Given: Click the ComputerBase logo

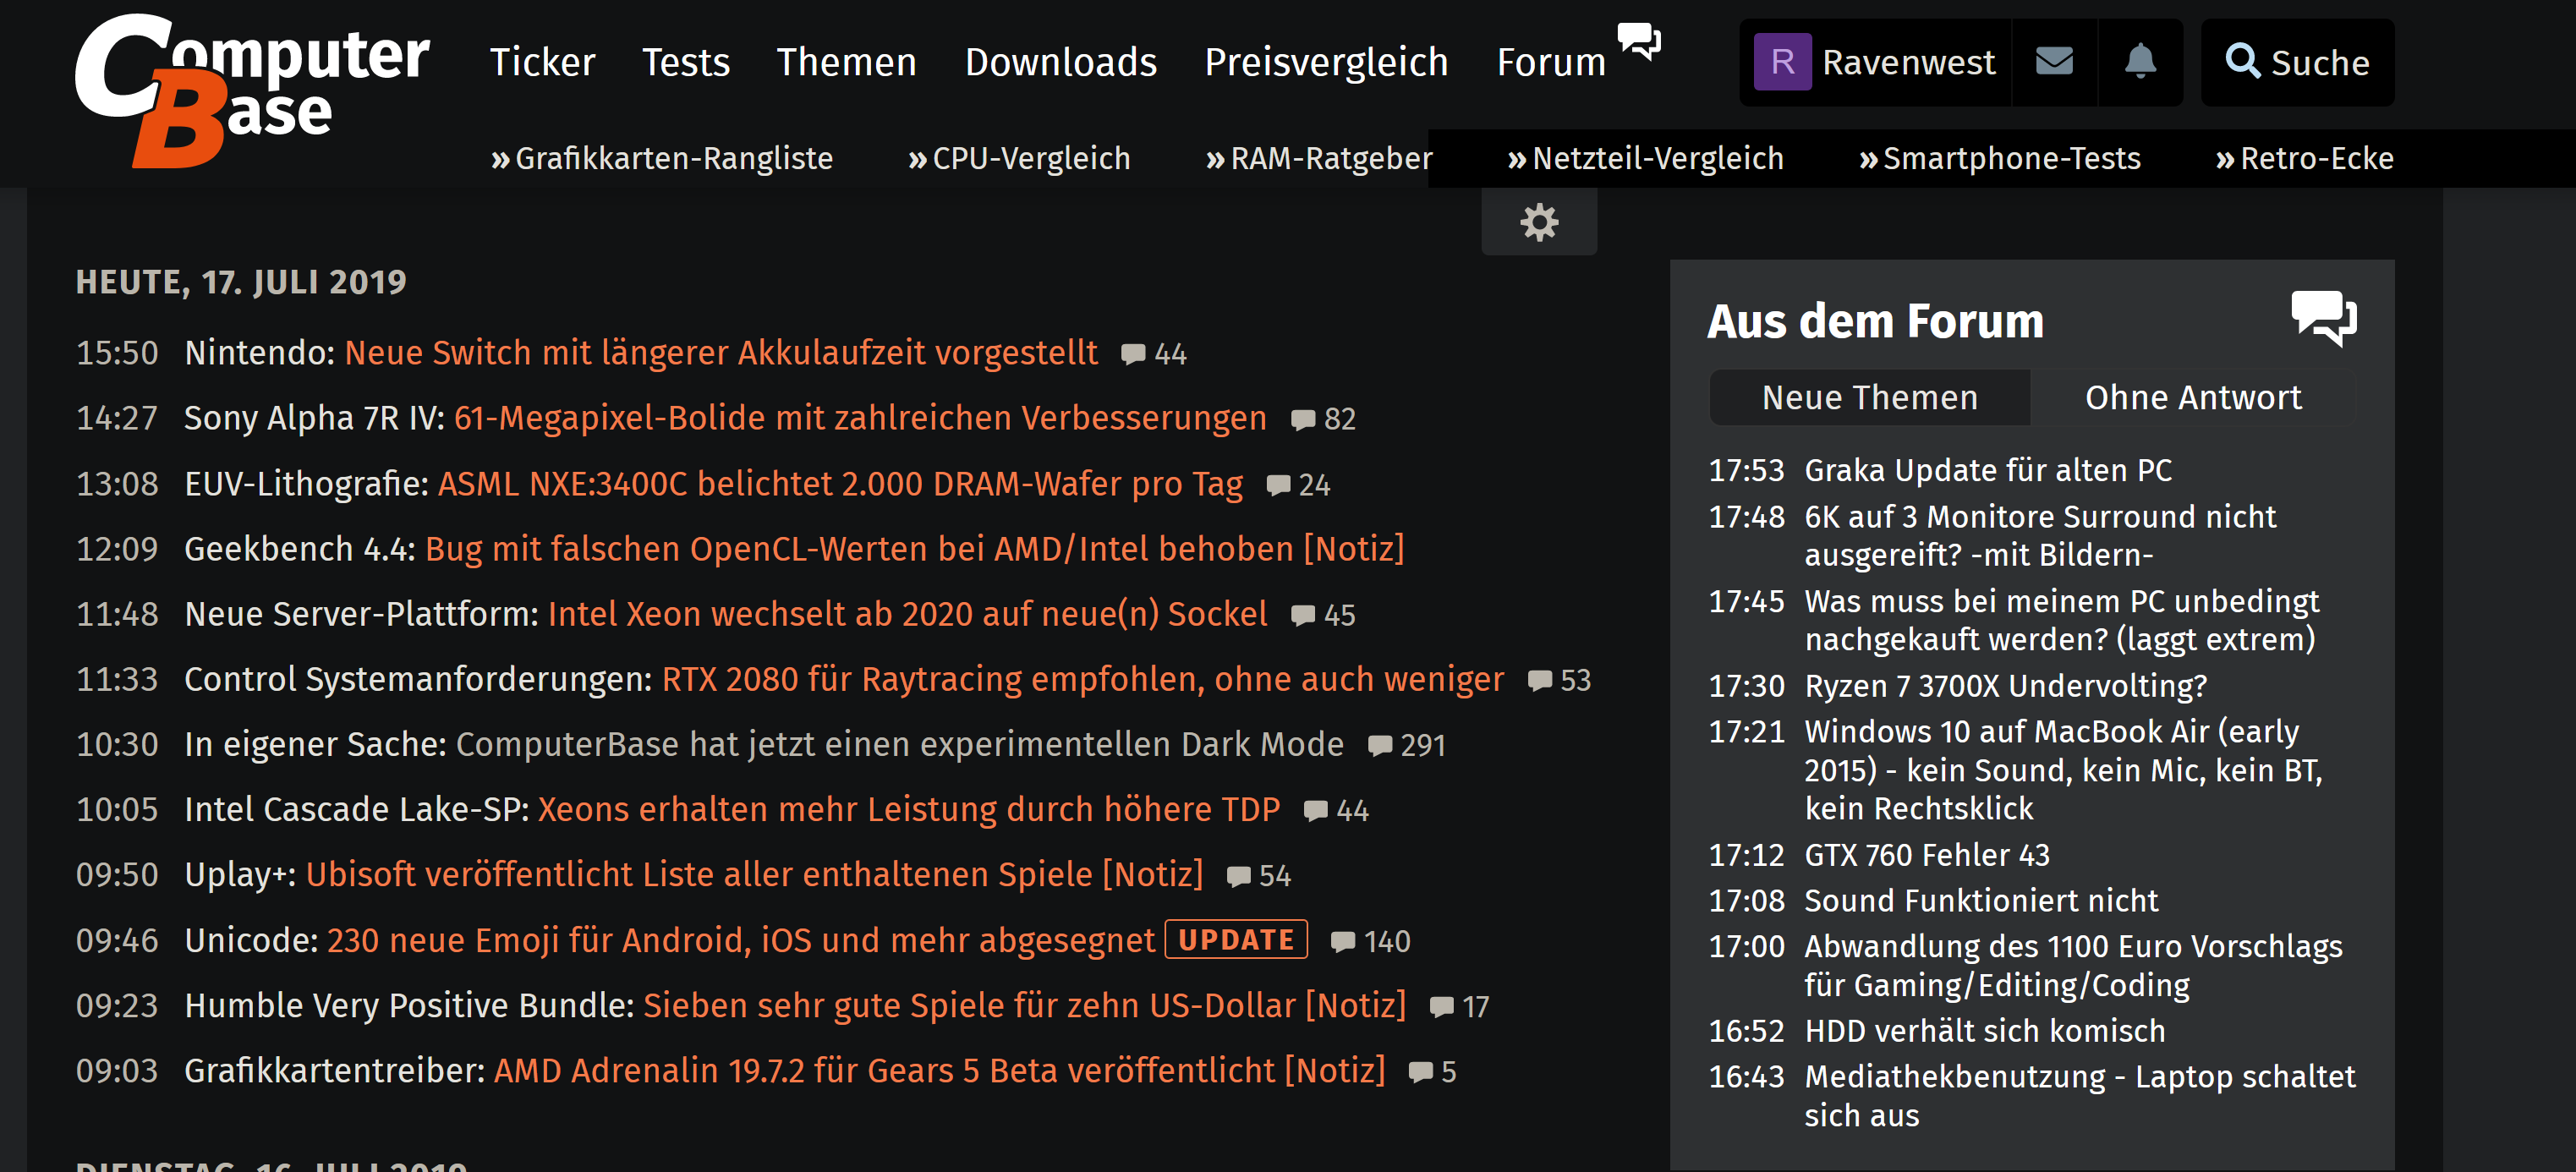Looking at the screenshot, I should (250, 90).
